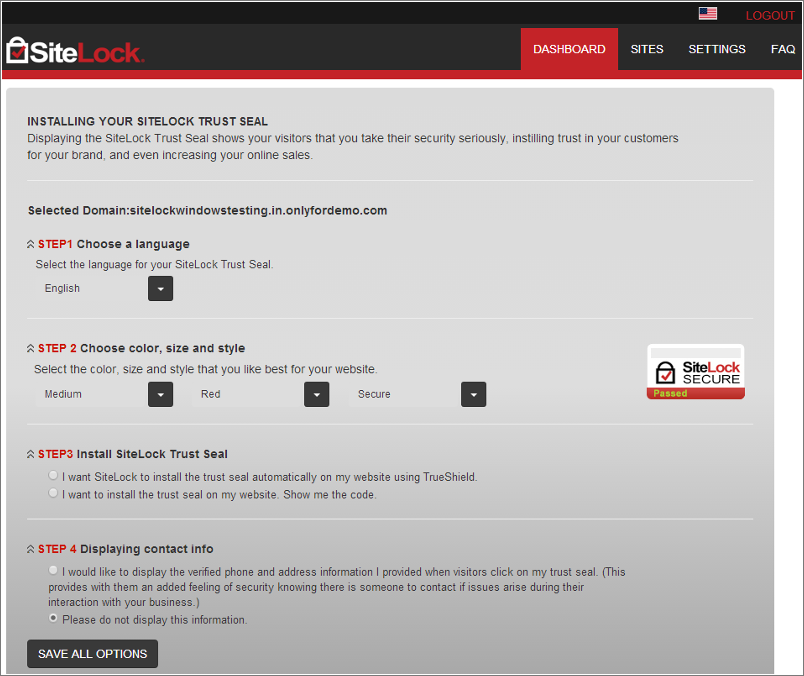Click the US flag language icon

pos(708,14)
